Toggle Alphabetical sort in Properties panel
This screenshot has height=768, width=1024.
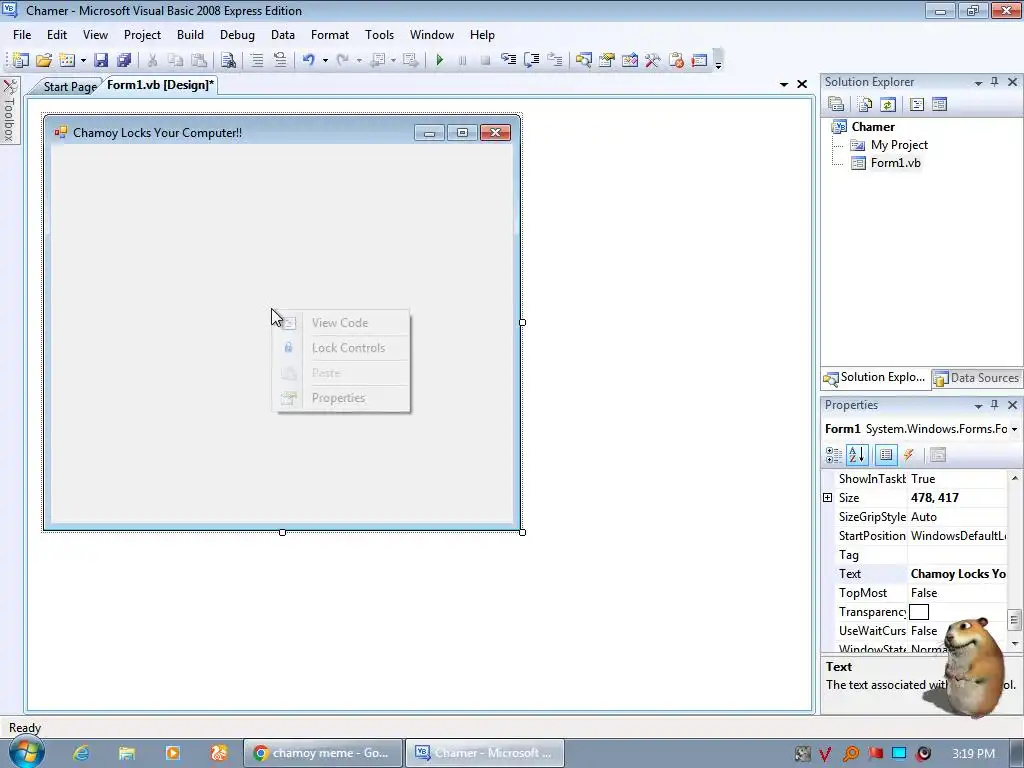point(857,455)
